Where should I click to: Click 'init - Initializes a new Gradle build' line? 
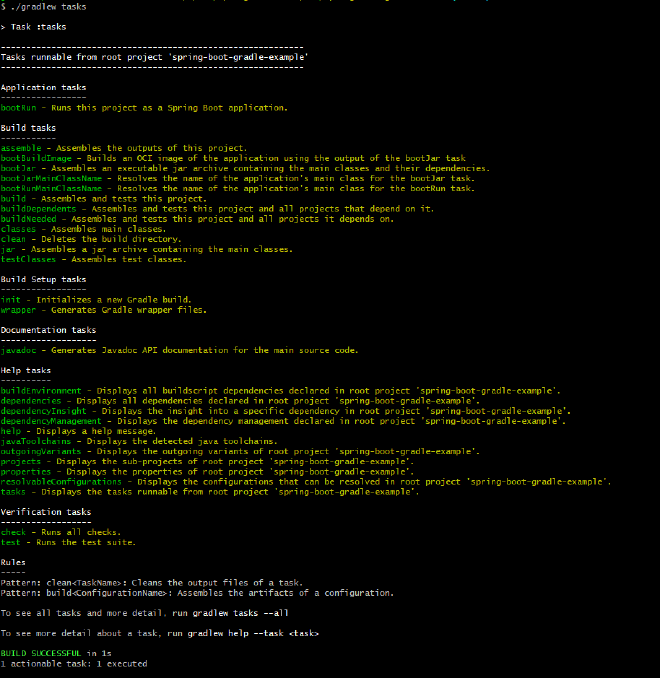click(x=96, y=300)
